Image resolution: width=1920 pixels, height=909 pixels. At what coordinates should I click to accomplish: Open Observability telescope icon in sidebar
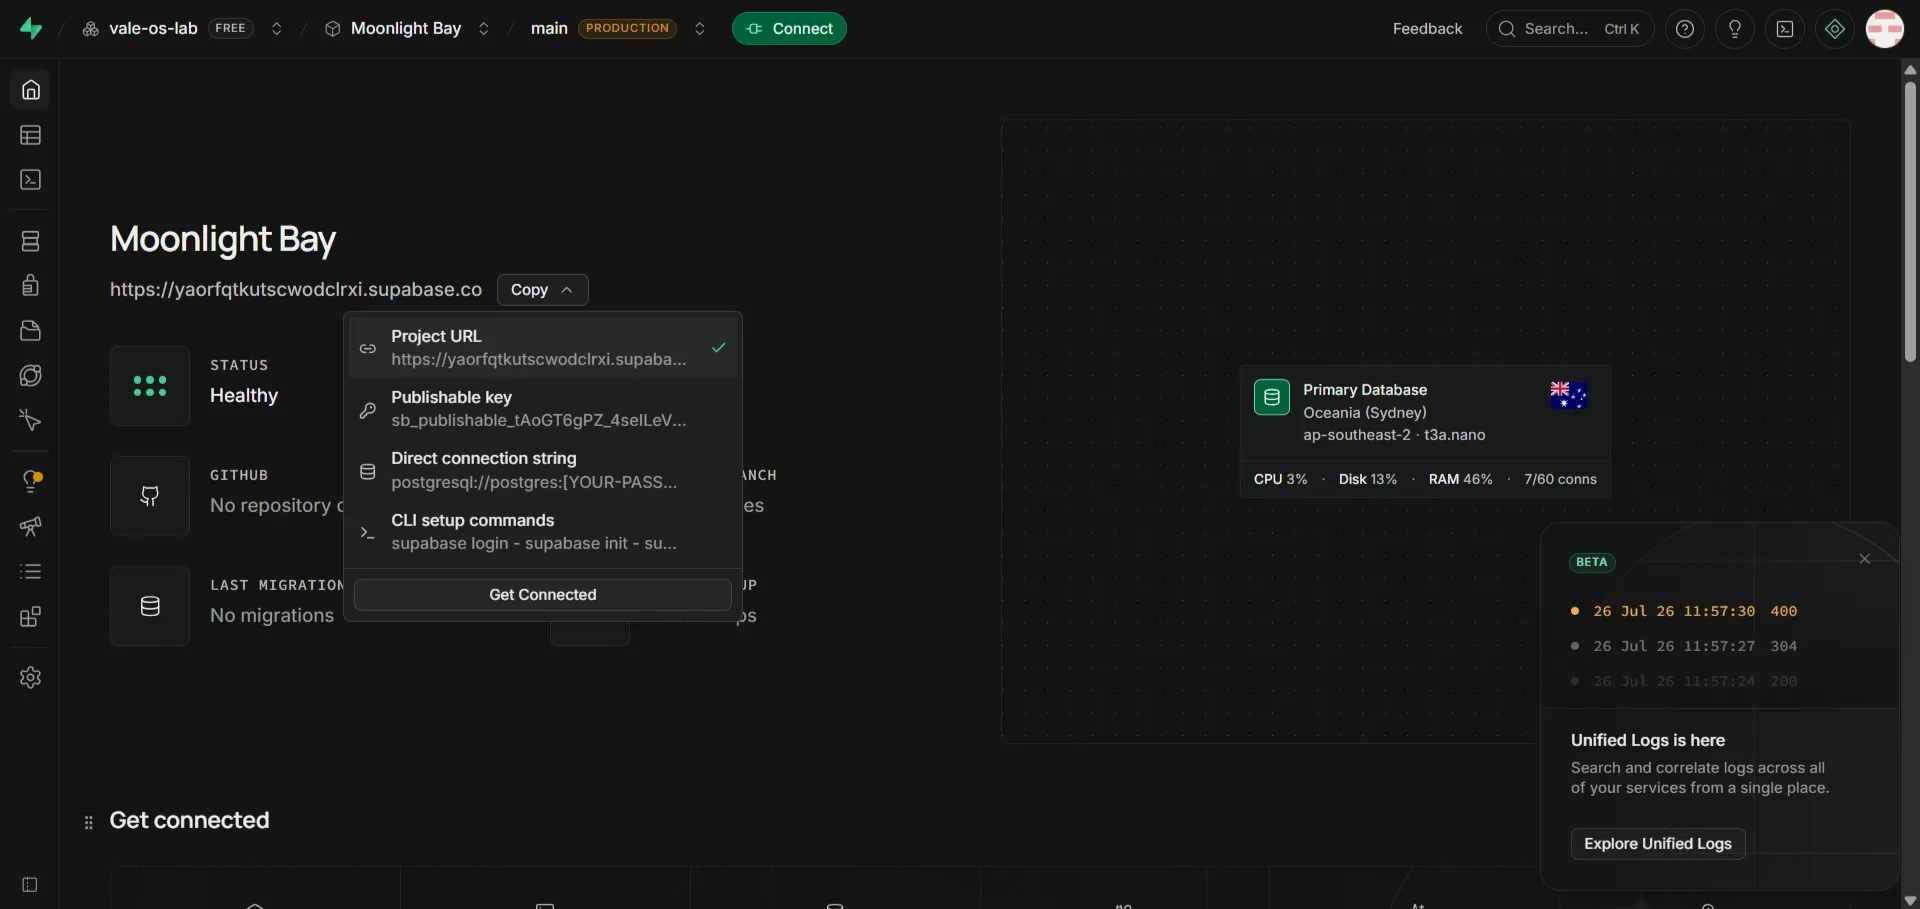click(x=31, y=527)
